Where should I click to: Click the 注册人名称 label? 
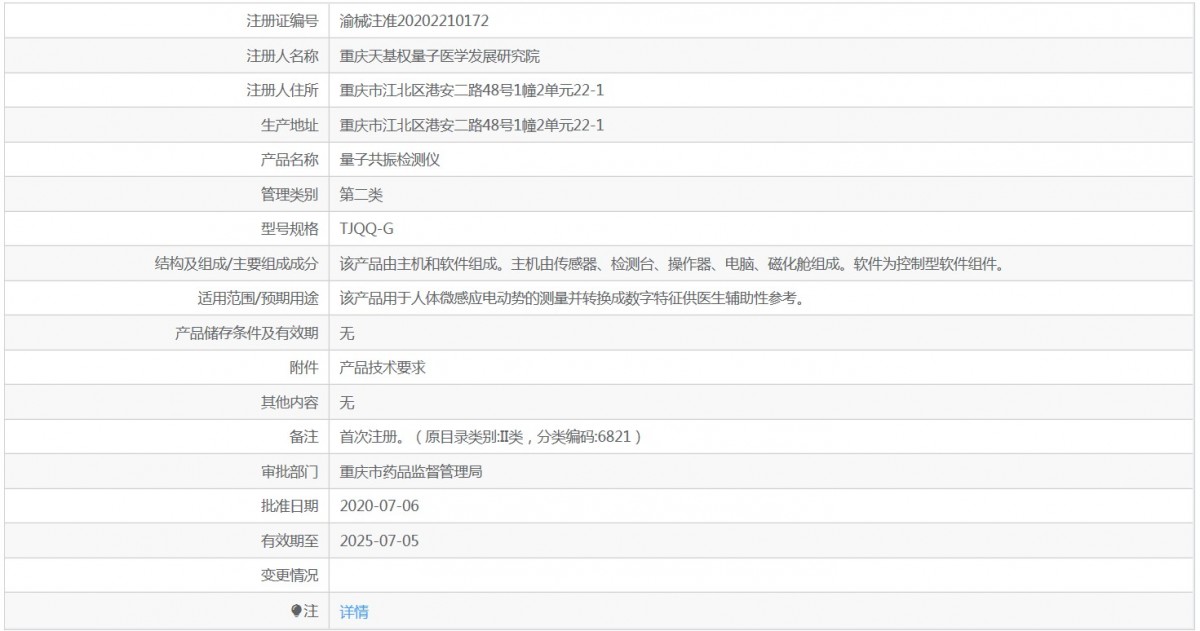tap(283, 55)
